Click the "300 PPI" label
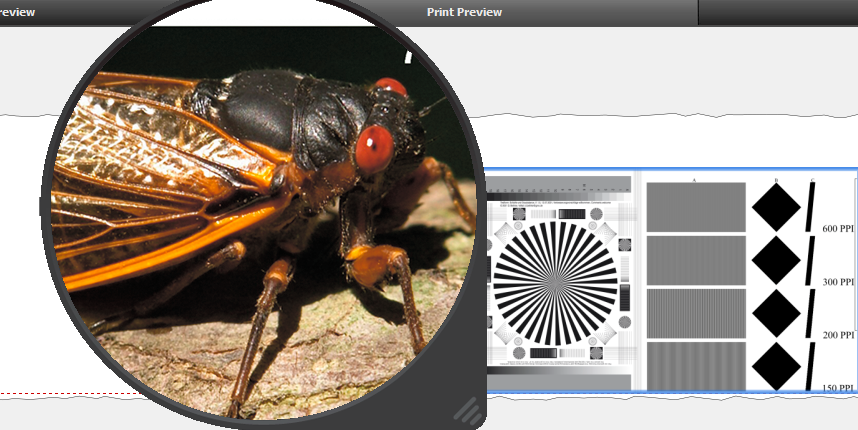This screenshot has width=858, height=430. [x=838, y=282]
